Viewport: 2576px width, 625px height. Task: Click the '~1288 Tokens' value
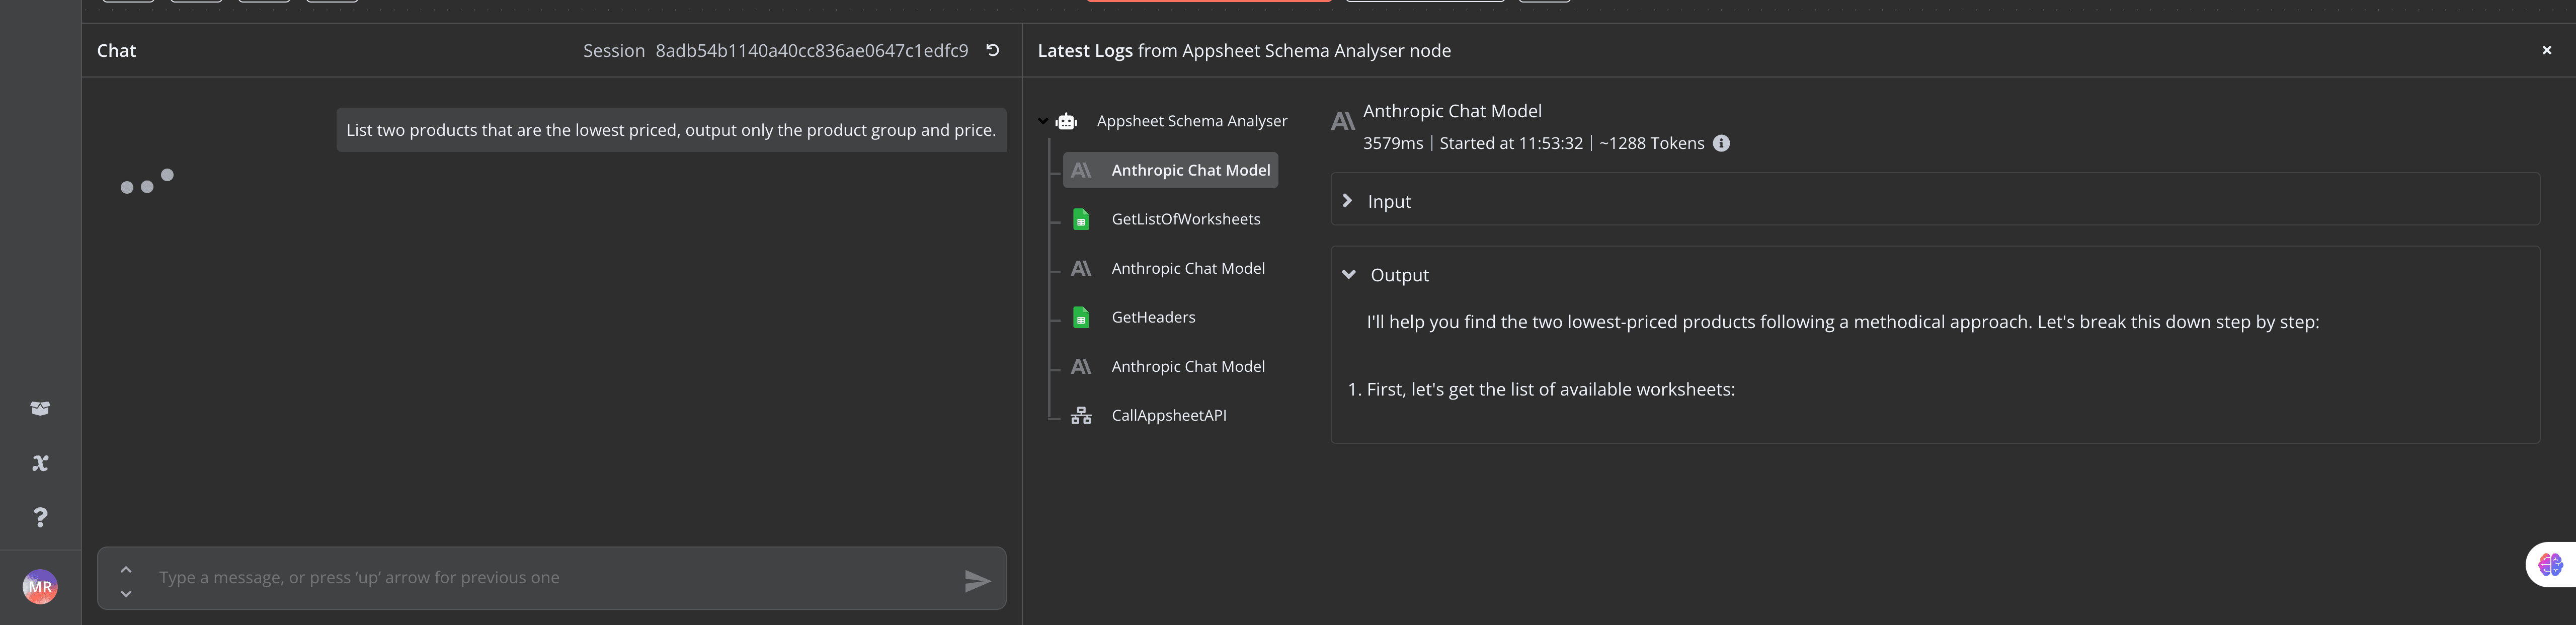pos(1651,143)
